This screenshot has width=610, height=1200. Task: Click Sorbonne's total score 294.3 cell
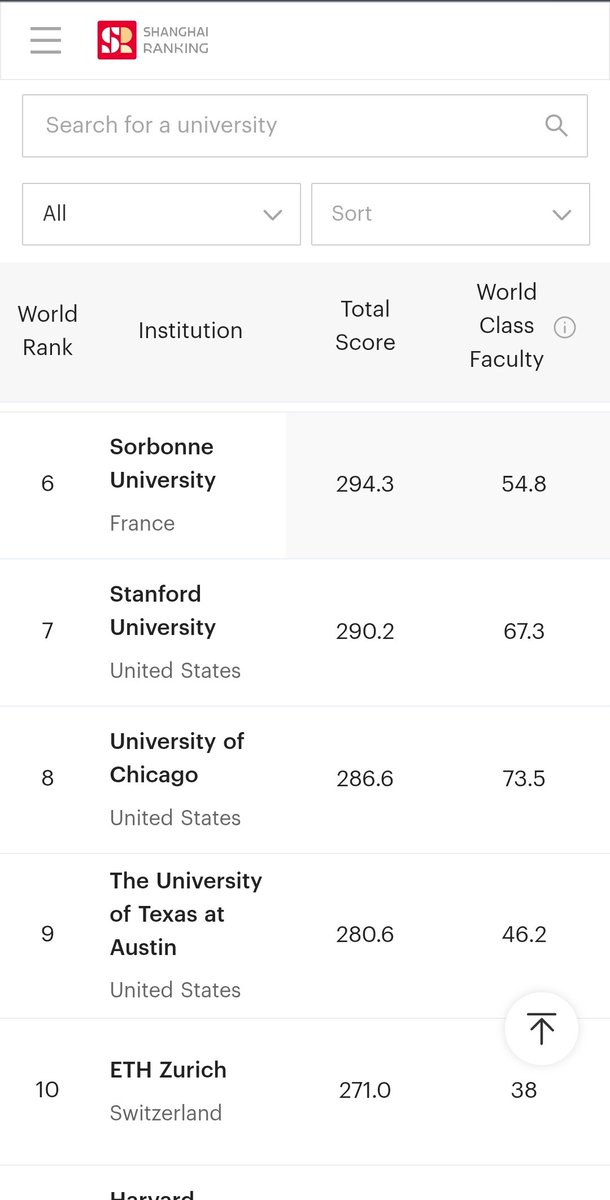point(365,484)
